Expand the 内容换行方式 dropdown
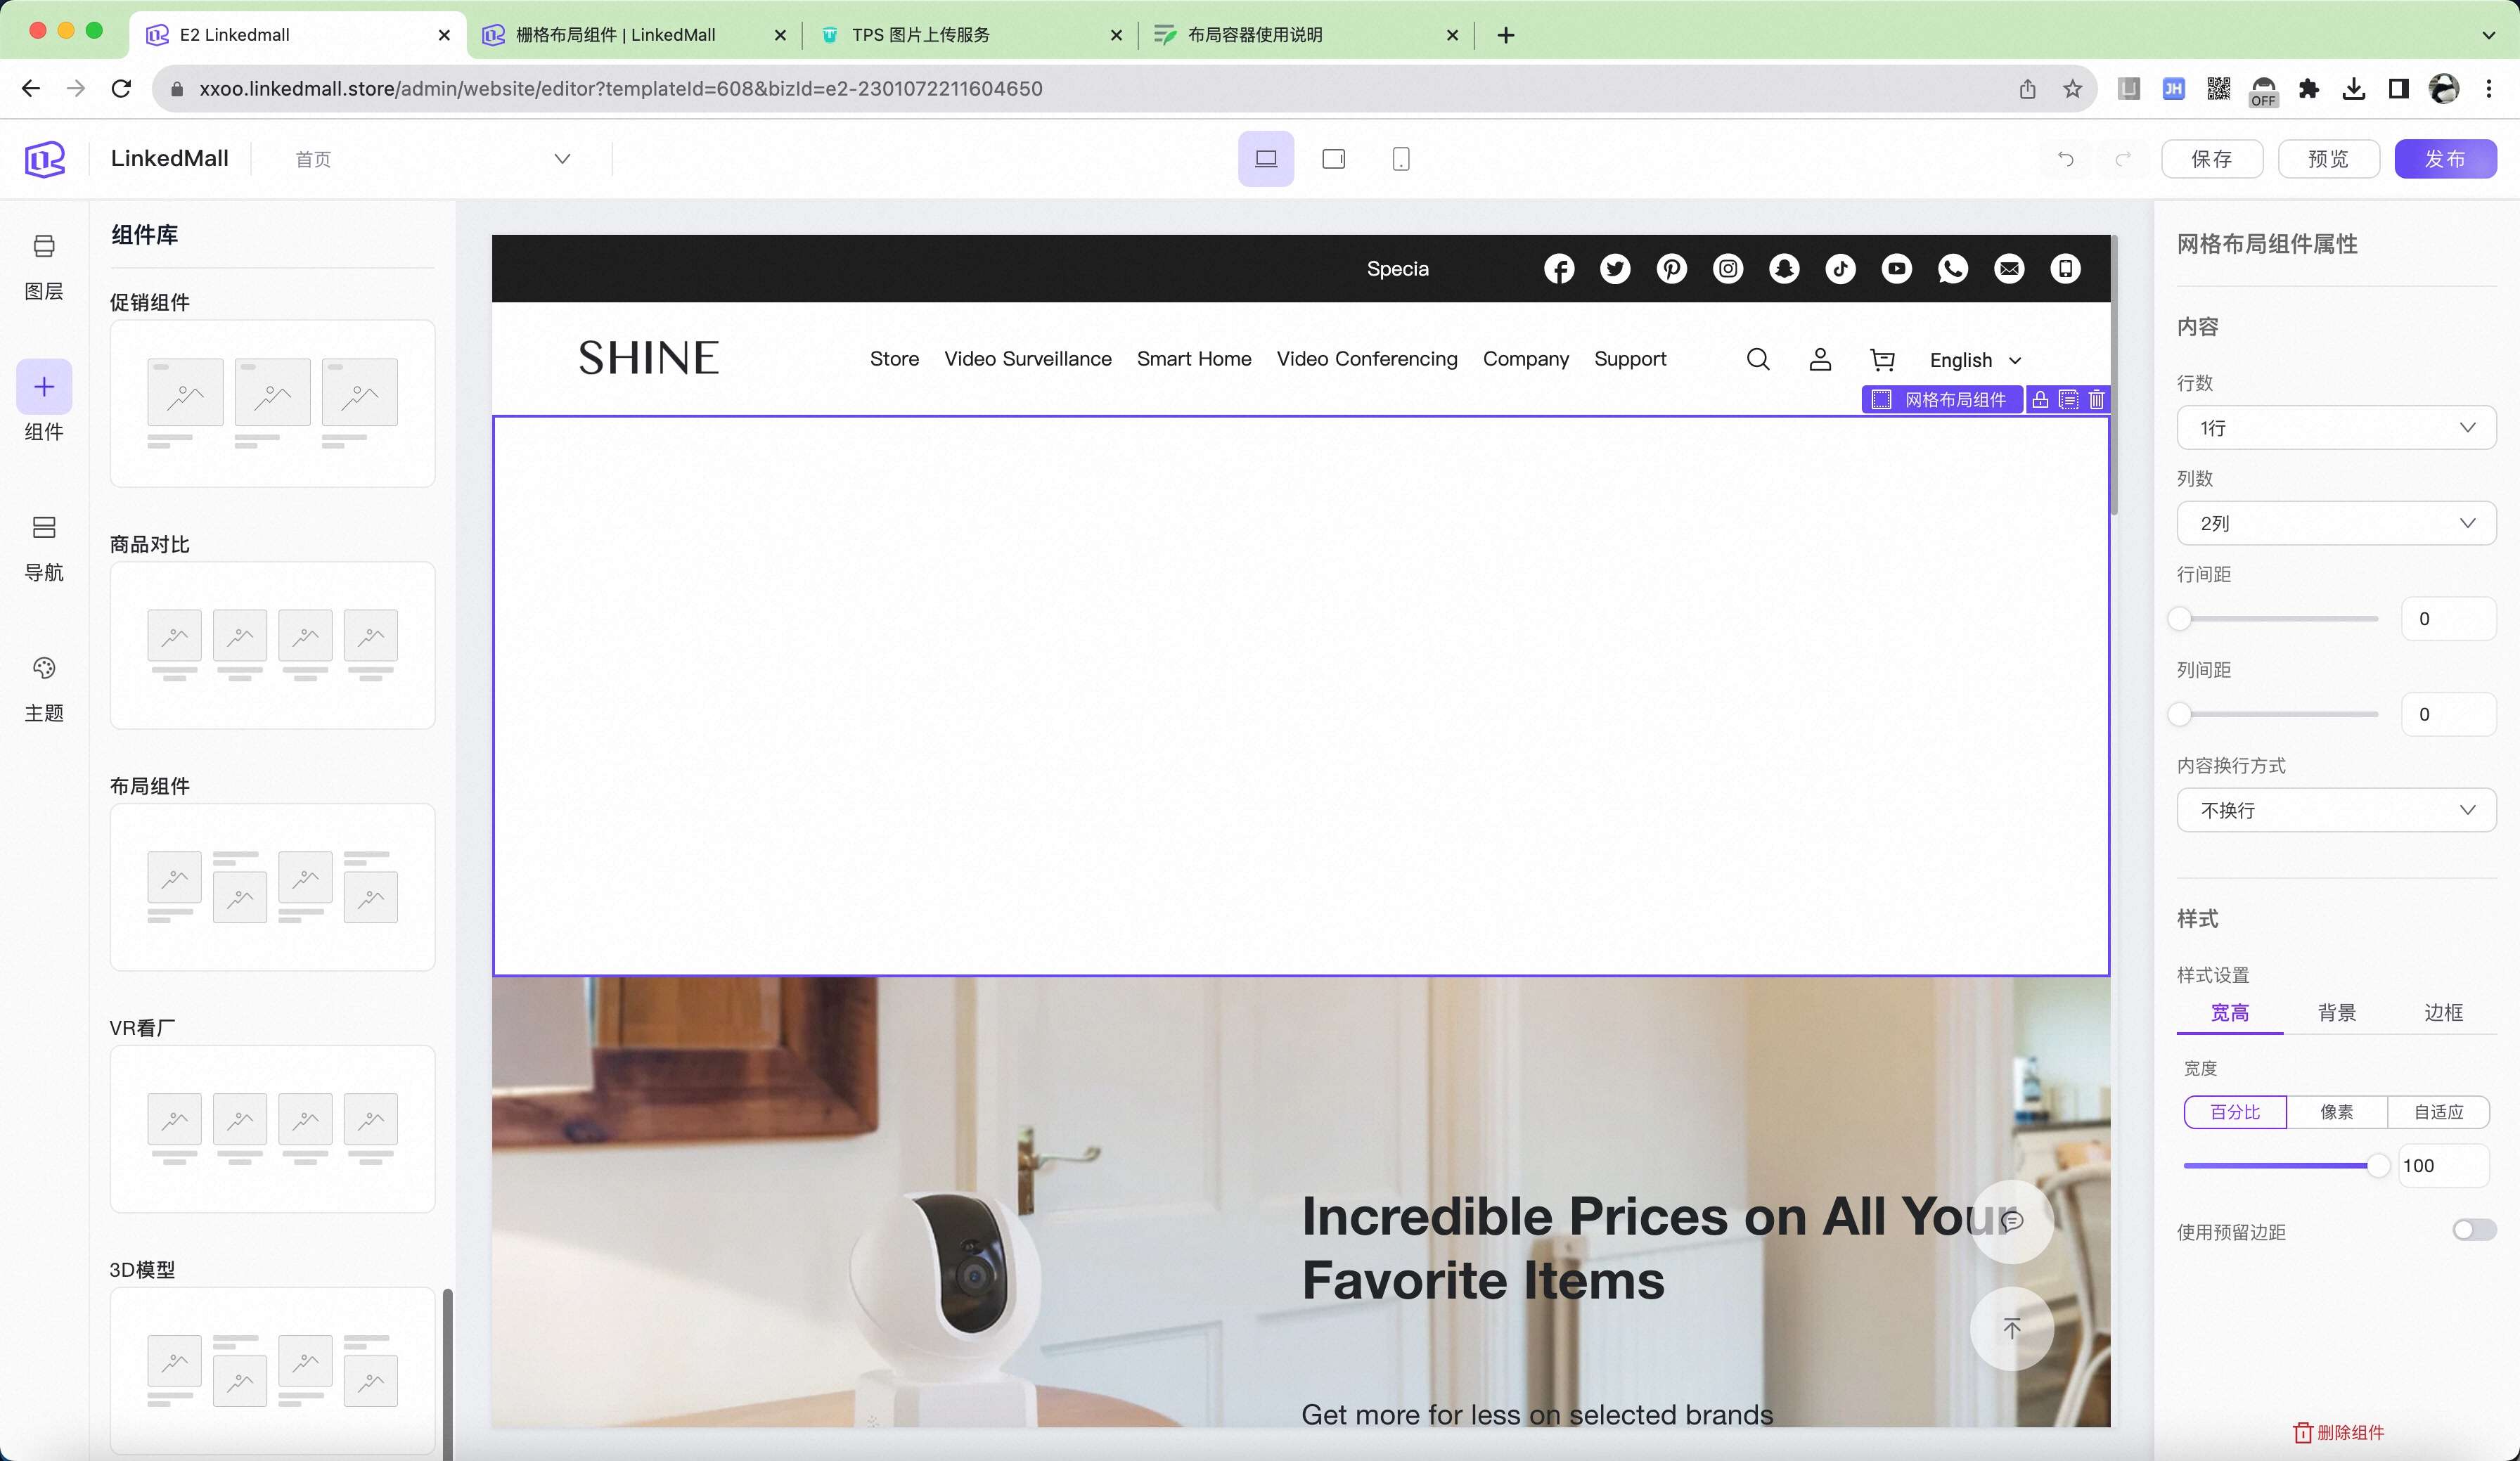Viewport: 2520px width, 1461px height. (x=2335, y=810)
